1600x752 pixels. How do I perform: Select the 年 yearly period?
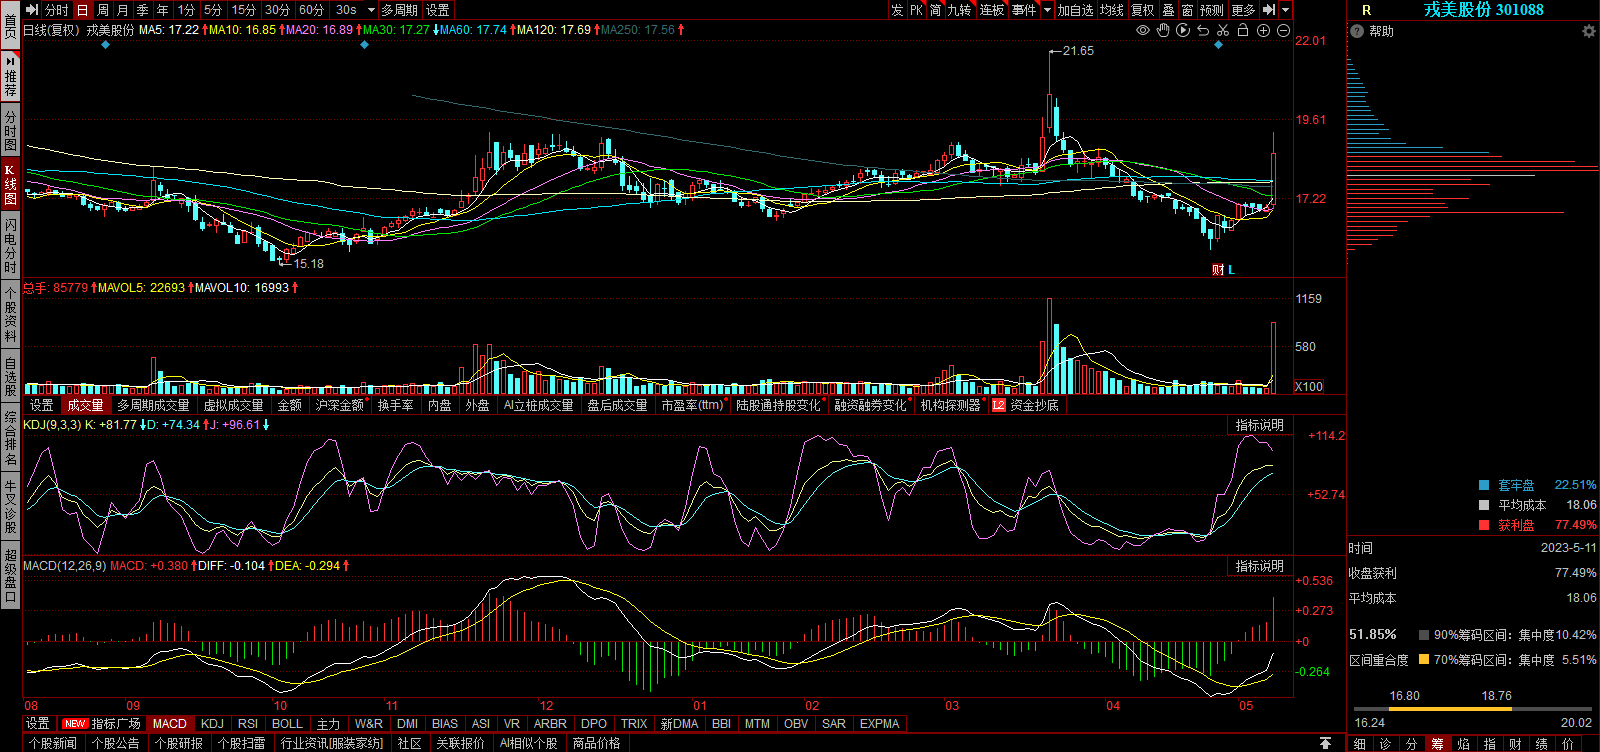click(x=163, y=10)
